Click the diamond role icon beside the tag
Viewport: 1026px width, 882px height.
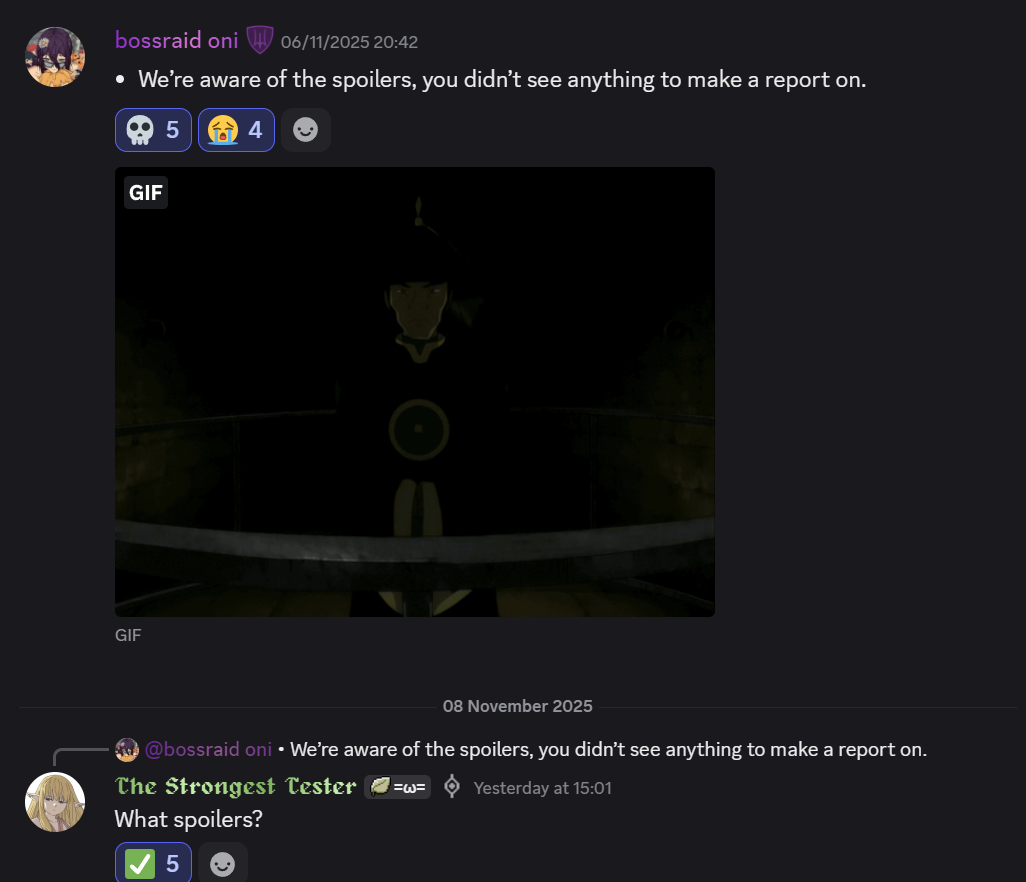point(451,786)
